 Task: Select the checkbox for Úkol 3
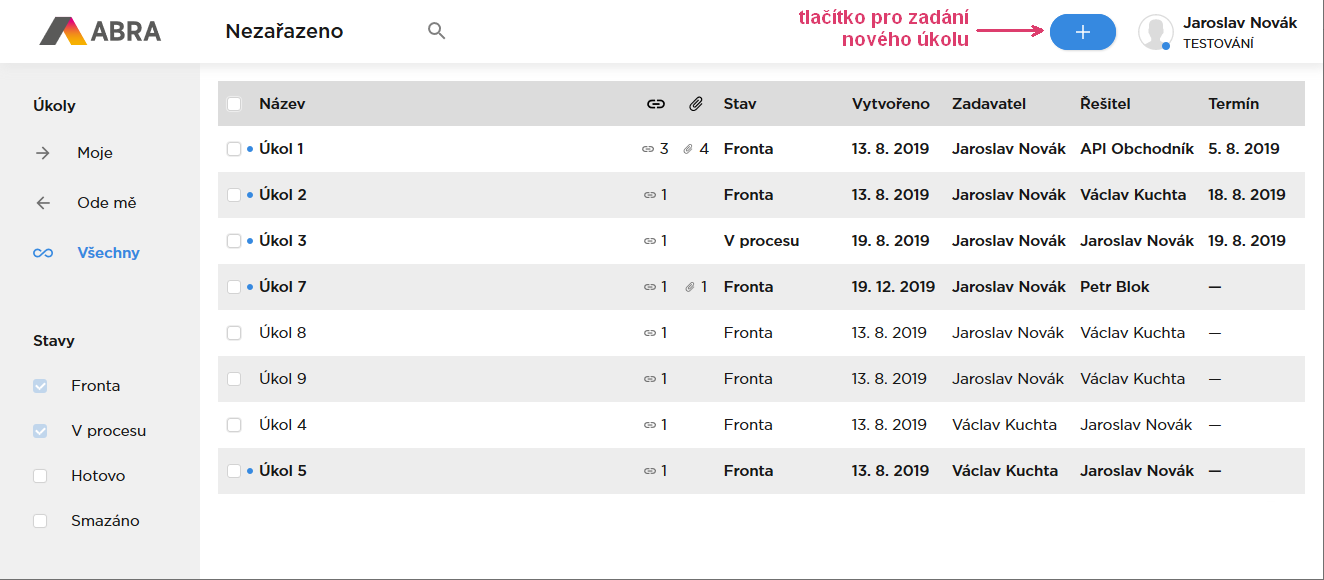click(x=234, y=241)
